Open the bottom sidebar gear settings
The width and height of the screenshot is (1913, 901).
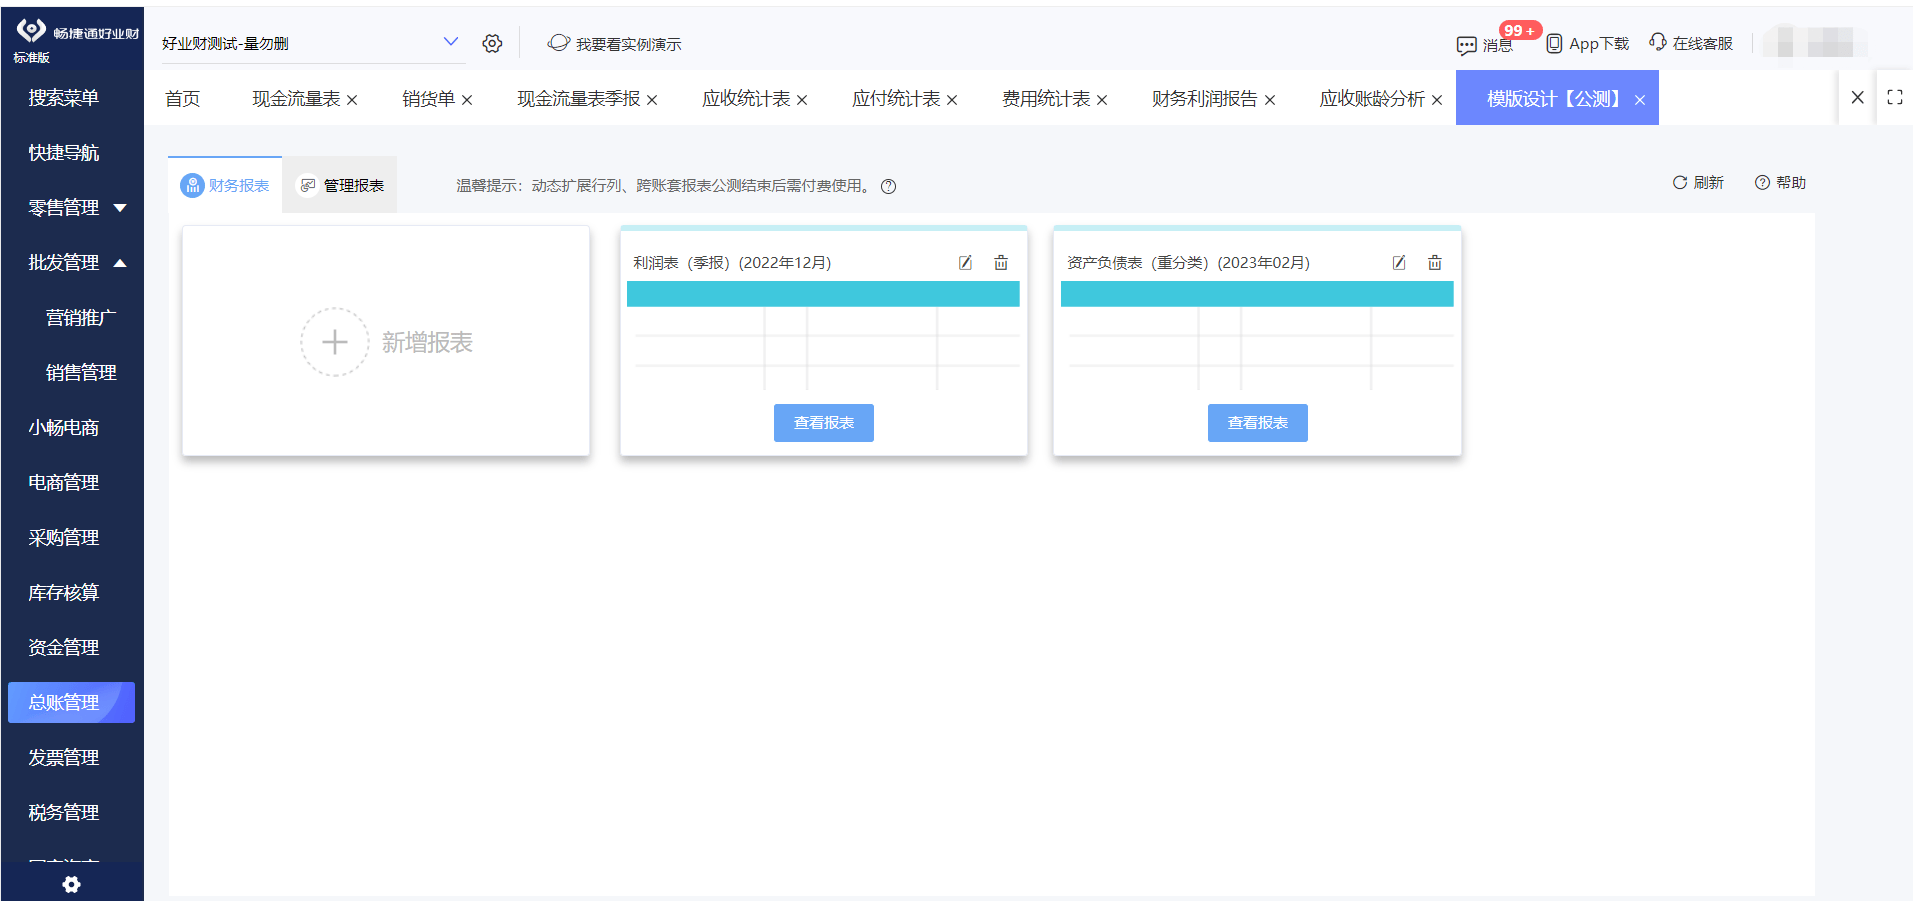[x=71, y=884]
